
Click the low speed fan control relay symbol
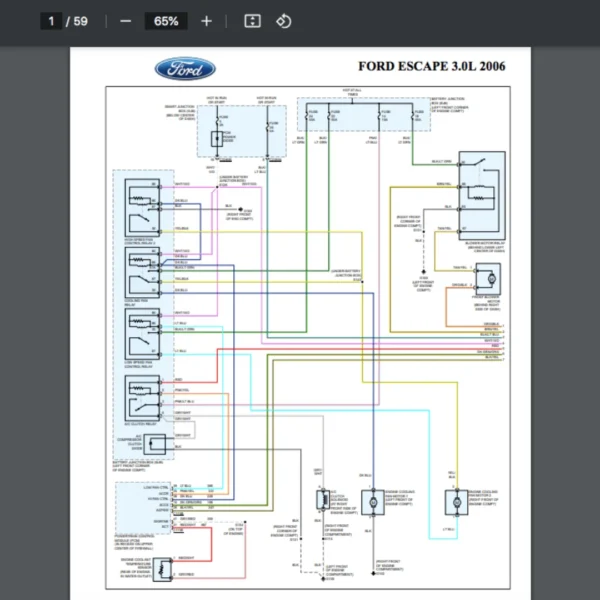click(x=142, y=334)
